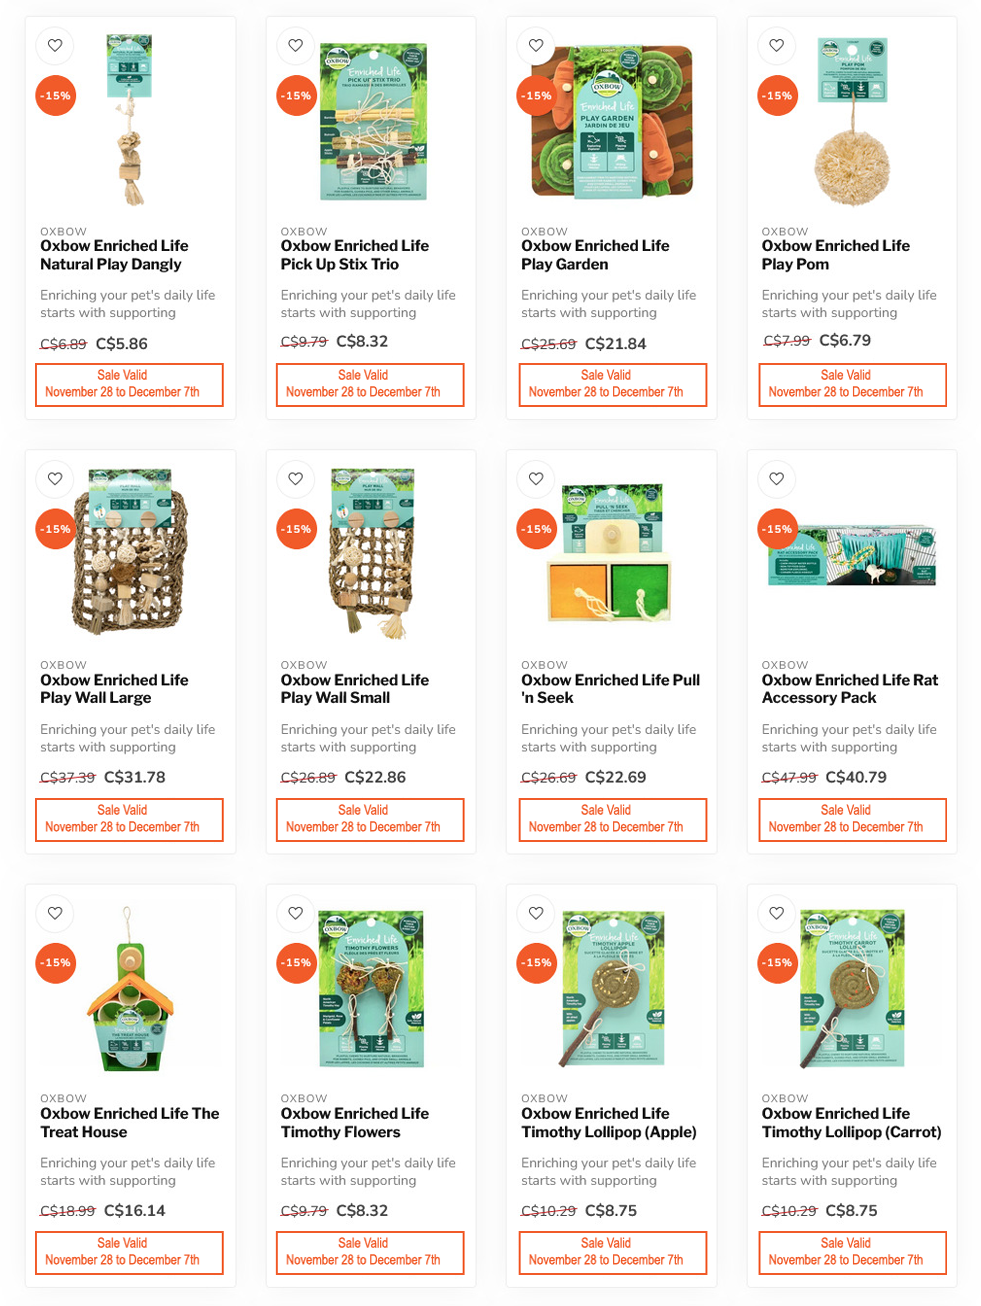Toggle heart on Timothy Lollipop (Apple)
The width and height of the screenshot is (981, 1306).
pyautogui.click(x=536, y=913)
